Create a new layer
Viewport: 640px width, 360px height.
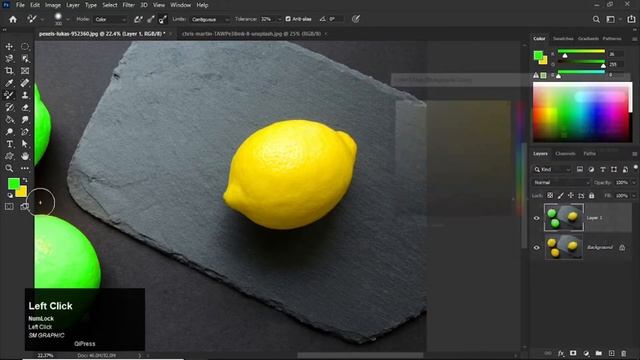[611, 353]
